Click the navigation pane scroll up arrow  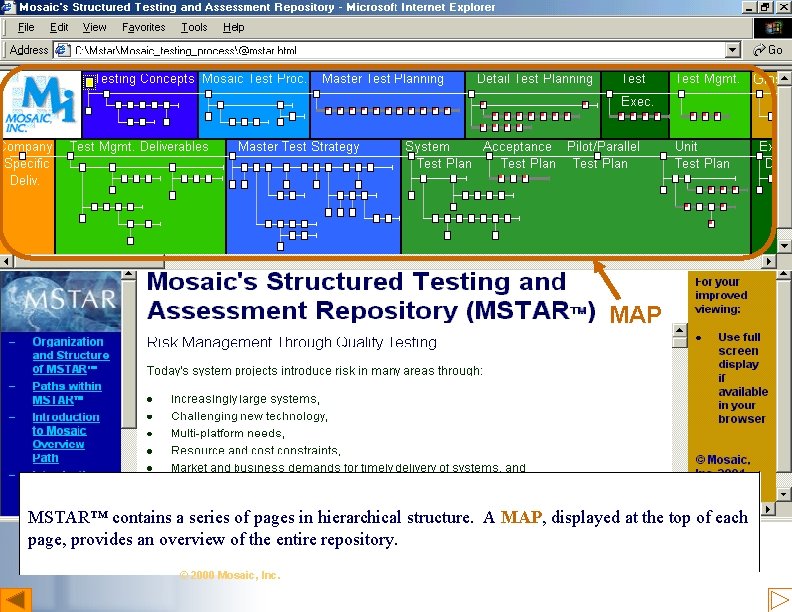coord(129,275)
